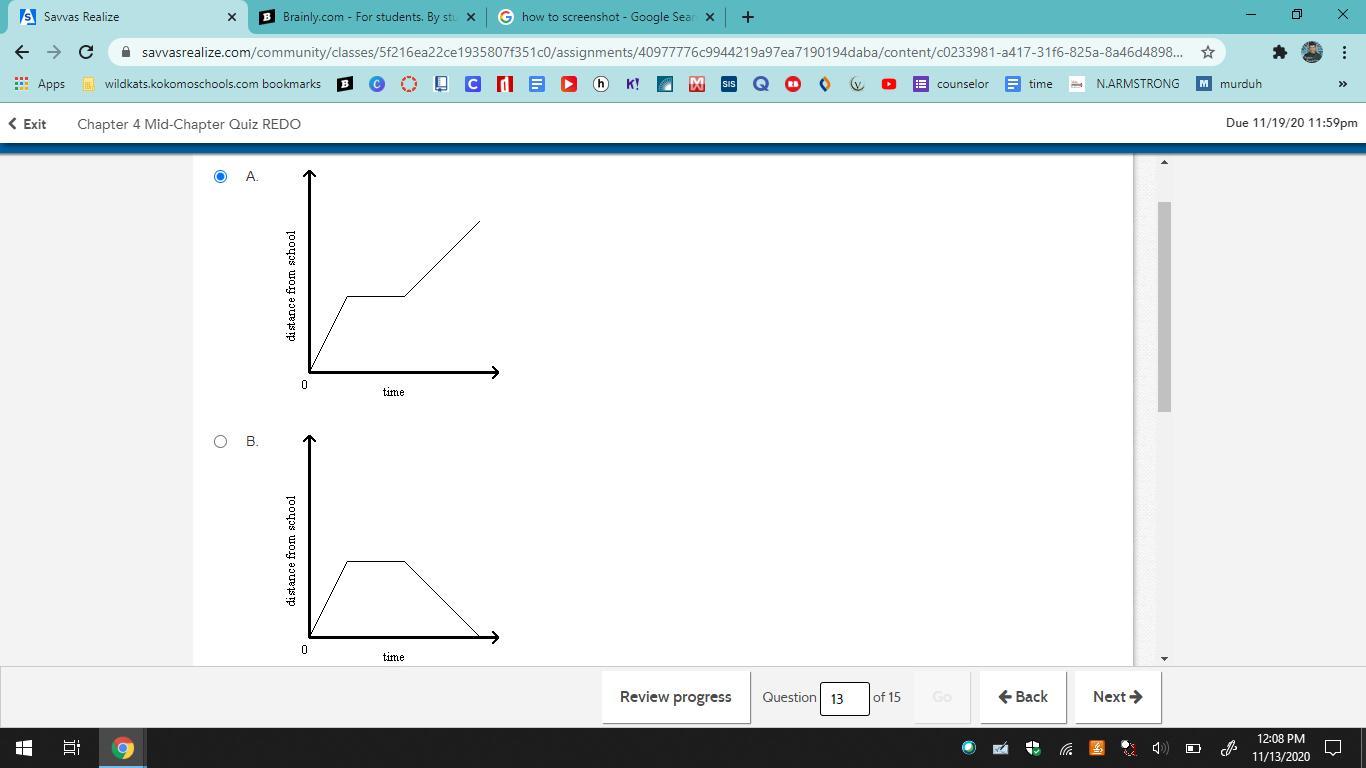Open the counselor bookmark
The image size is (1366, 768).
click(x=950, y=84)
